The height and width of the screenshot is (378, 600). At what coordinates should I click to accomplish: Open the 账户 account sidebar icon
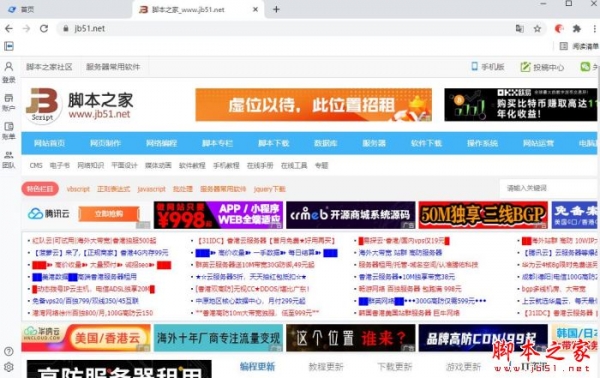pos(8,102)
